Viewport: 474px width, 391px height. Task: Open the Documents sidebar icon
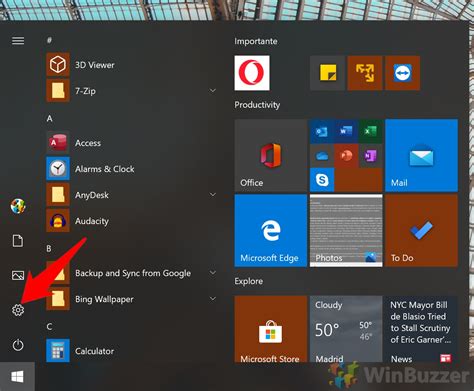click(x=18, y=241)
